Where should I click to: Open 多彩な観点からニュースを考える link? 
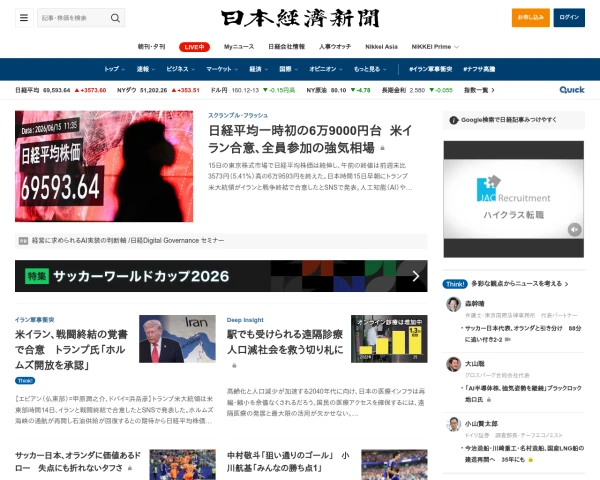pyautogui.click(x=519, y=284)
